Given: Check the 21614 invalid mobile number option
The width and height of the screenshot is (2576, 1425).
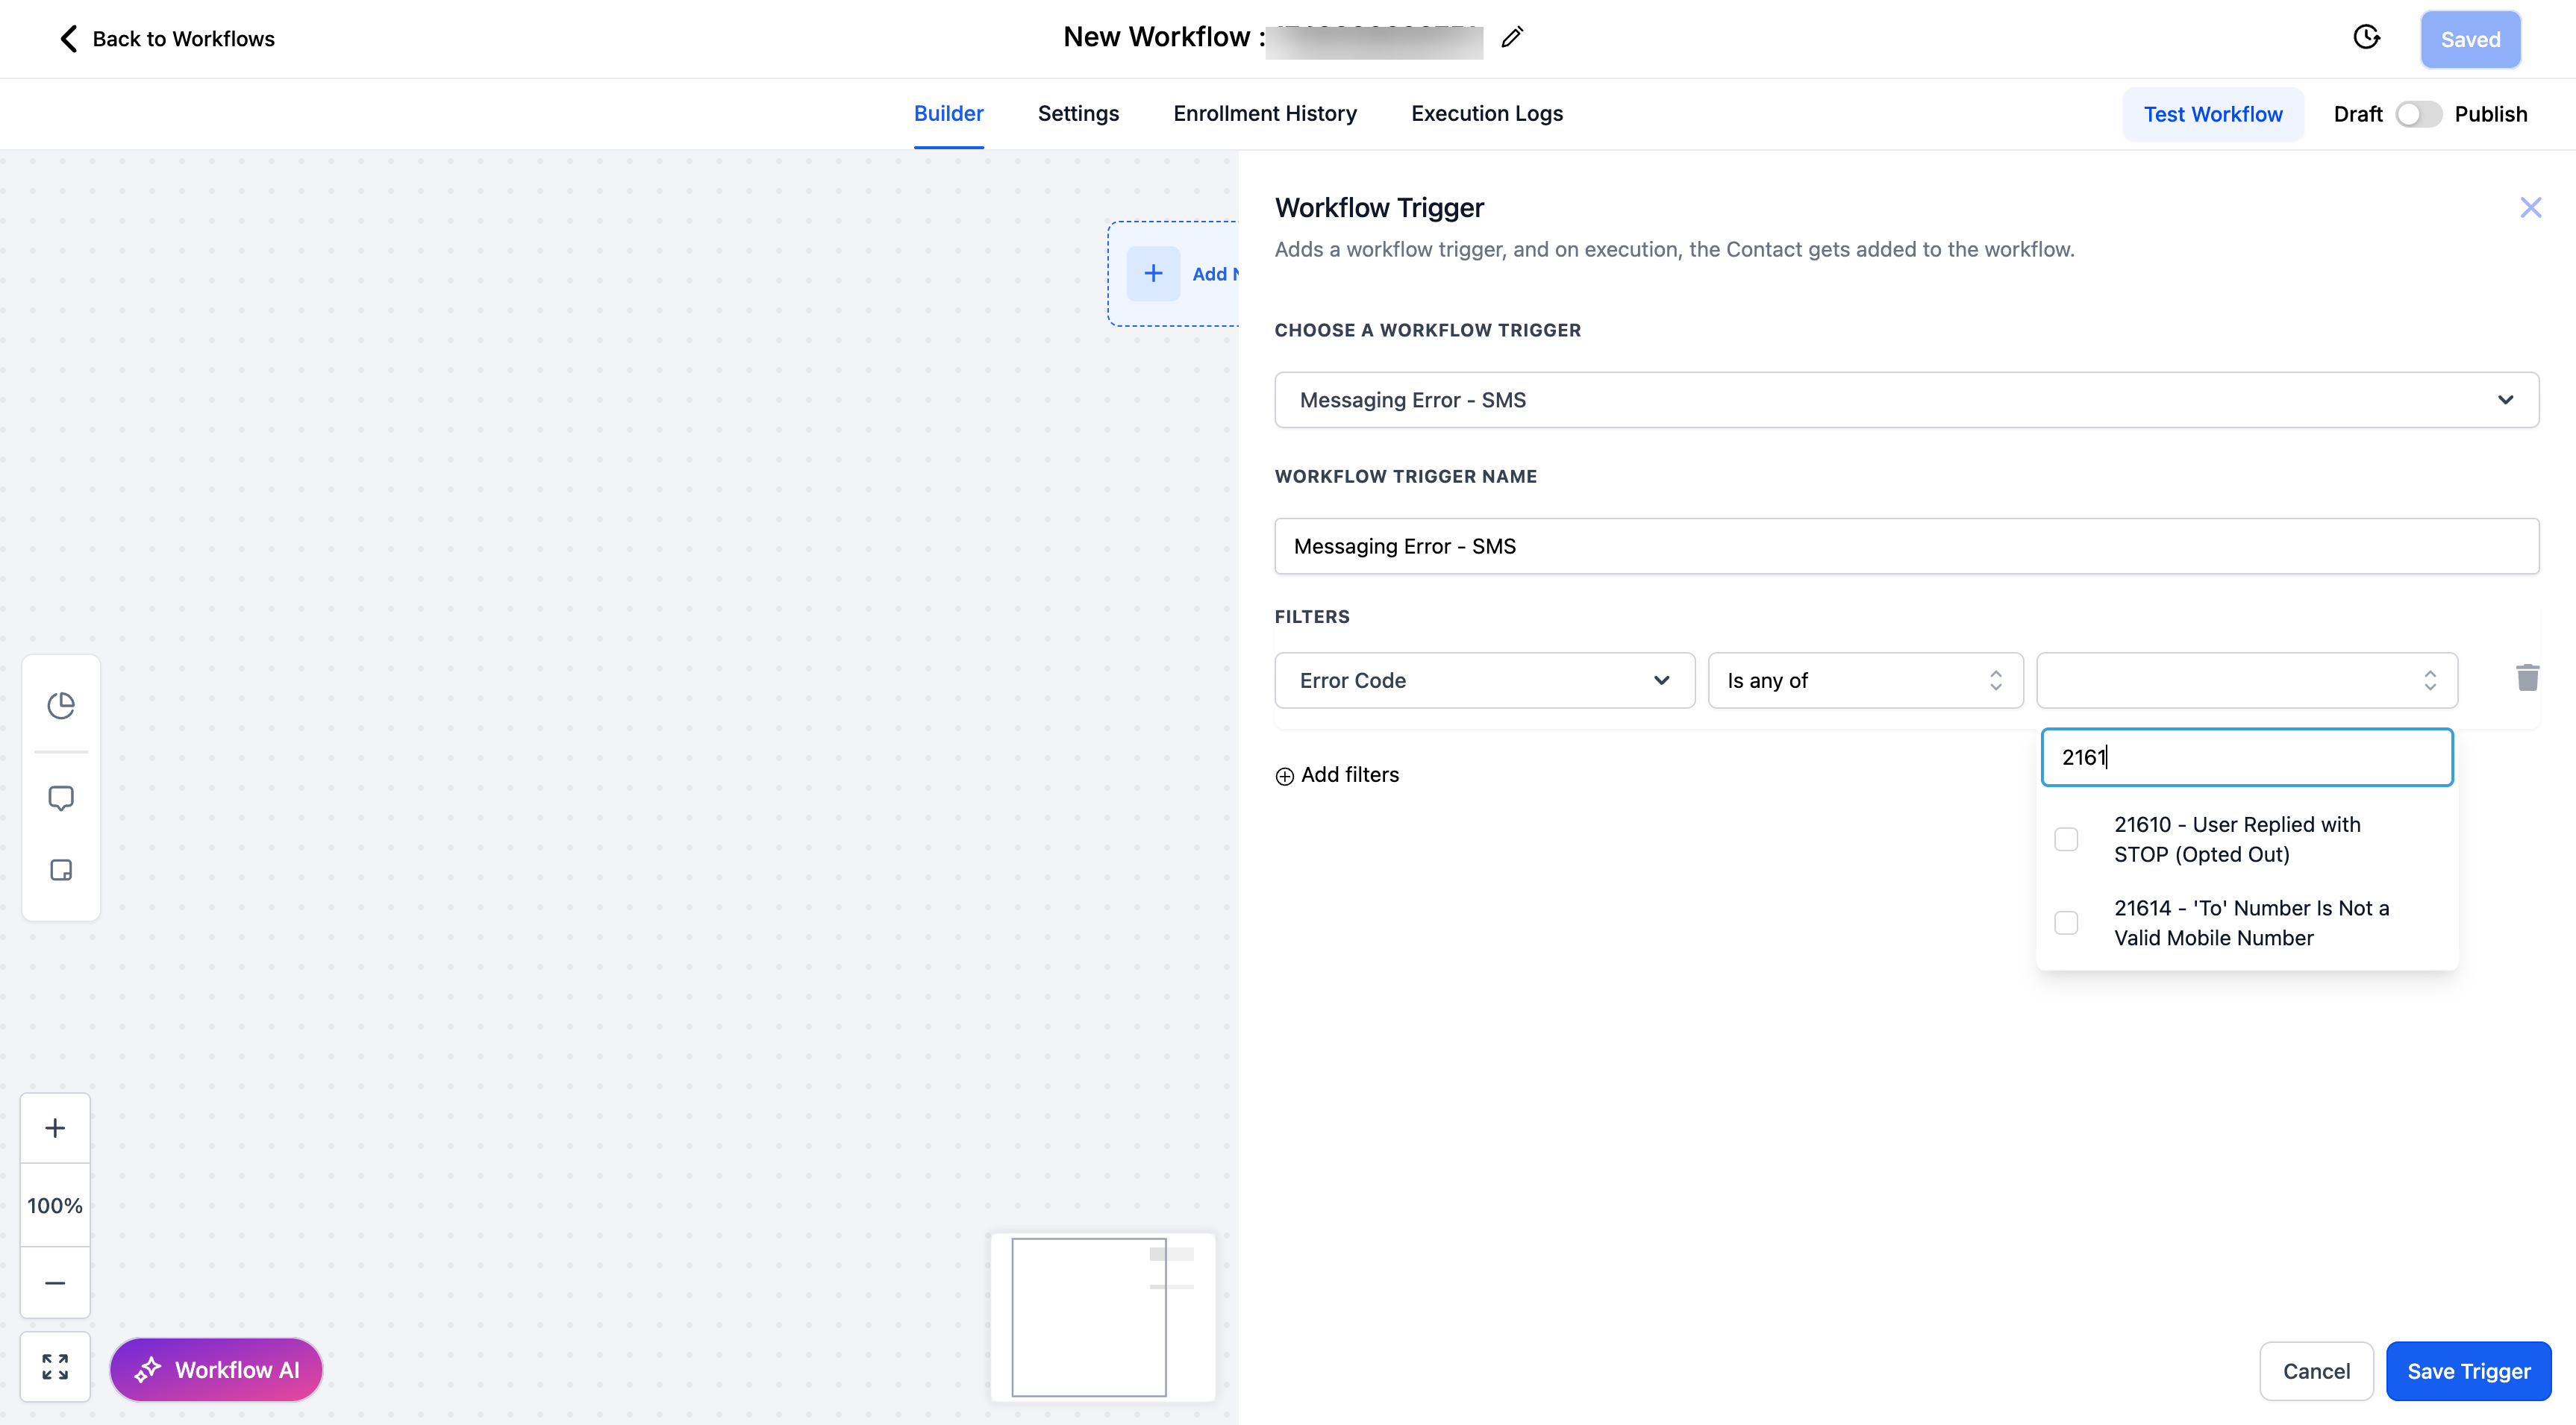Looking at the screenshot, I should pyautogui.click(x=2066, y=923).
